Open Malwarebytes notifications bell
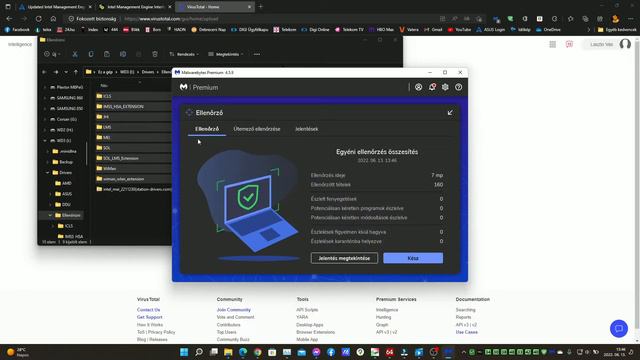 [x=432, y=87]
